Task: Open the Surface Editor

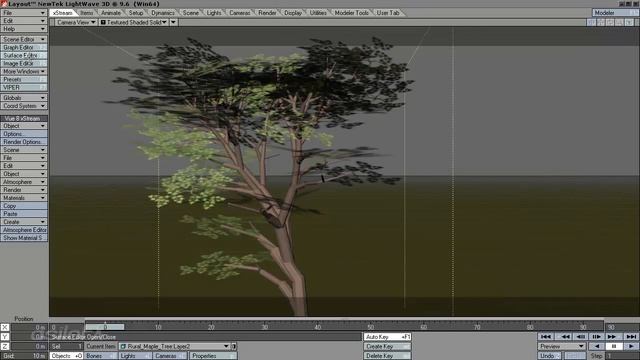Action: [x=24, y=56]
